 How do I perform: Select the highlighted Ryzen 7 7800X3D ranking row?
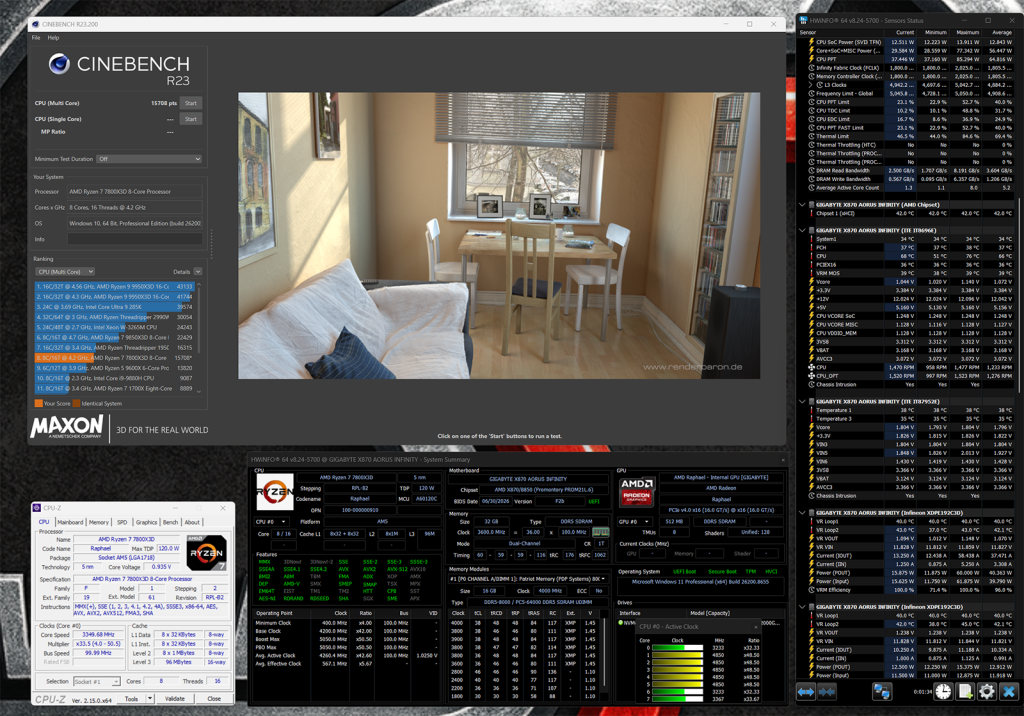pos(114,358)
